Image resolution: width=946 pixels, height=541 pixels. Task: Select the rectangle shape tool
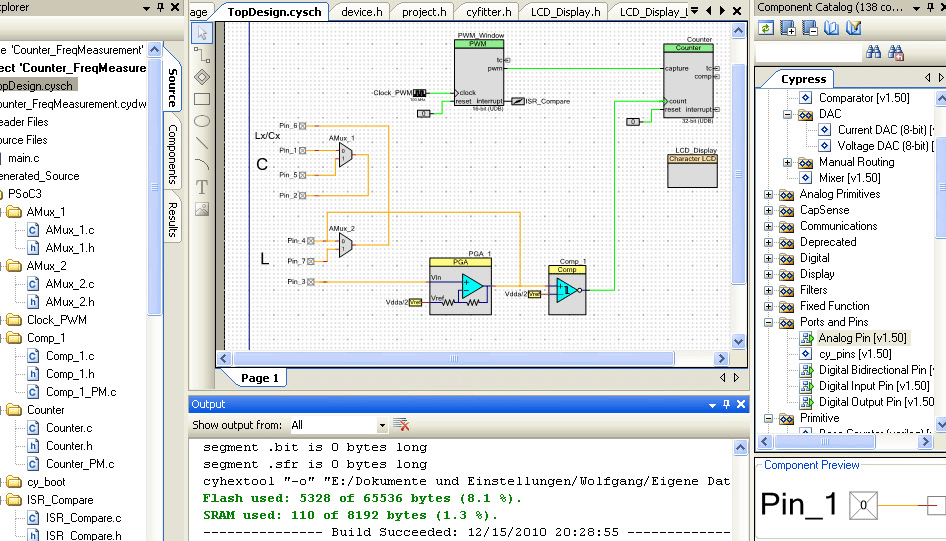tap(202, 99)
